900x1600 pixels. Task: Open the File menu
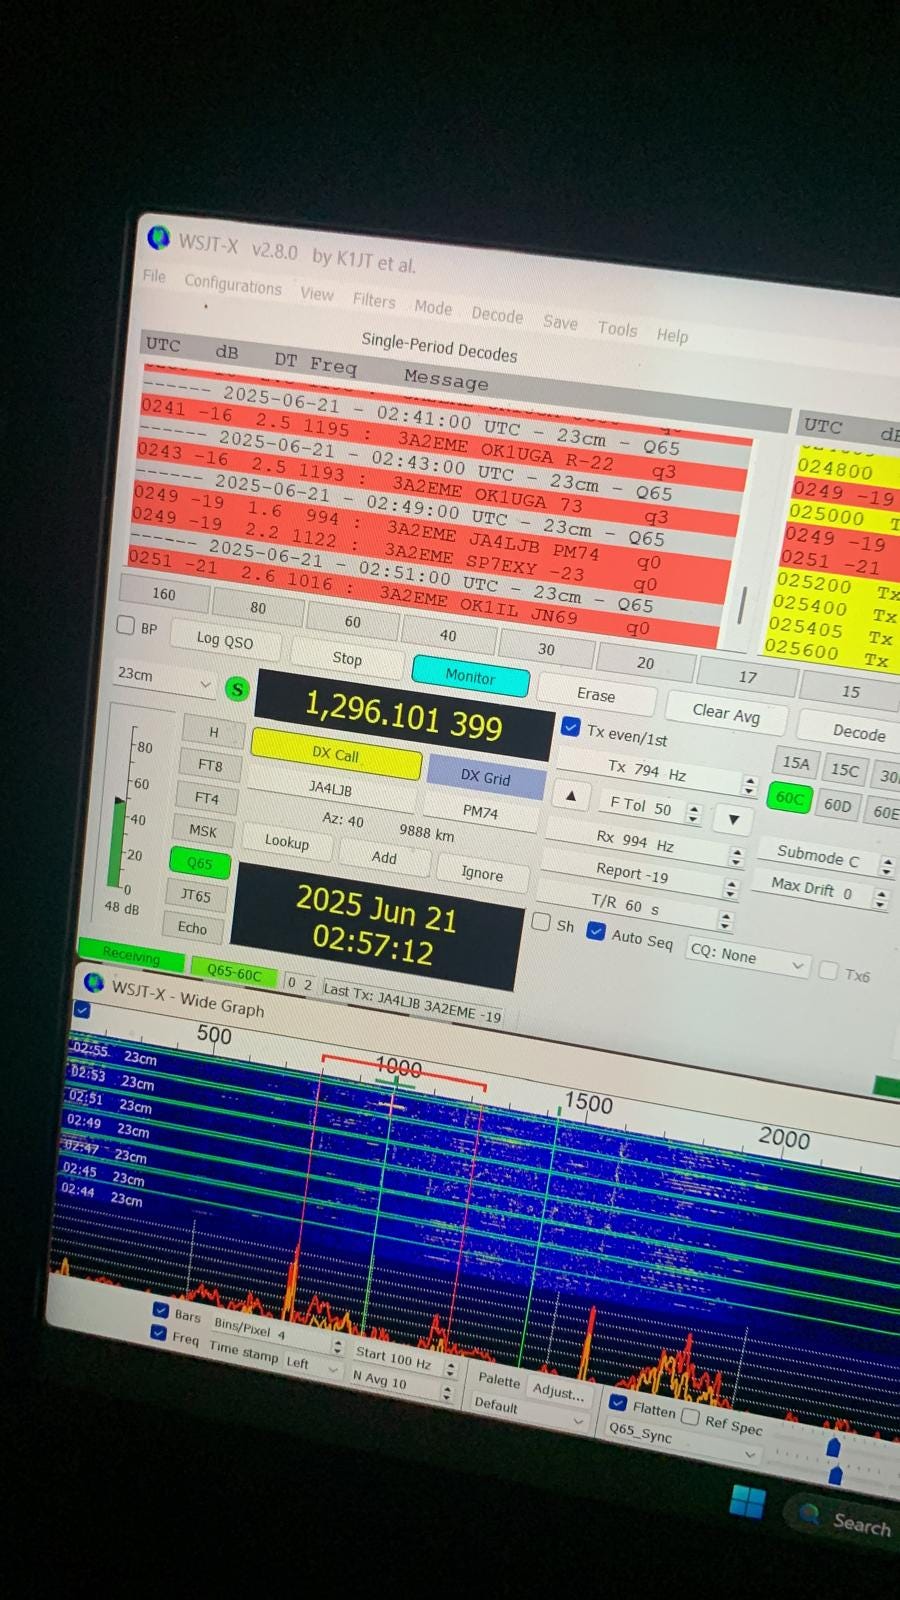[154, 276]
